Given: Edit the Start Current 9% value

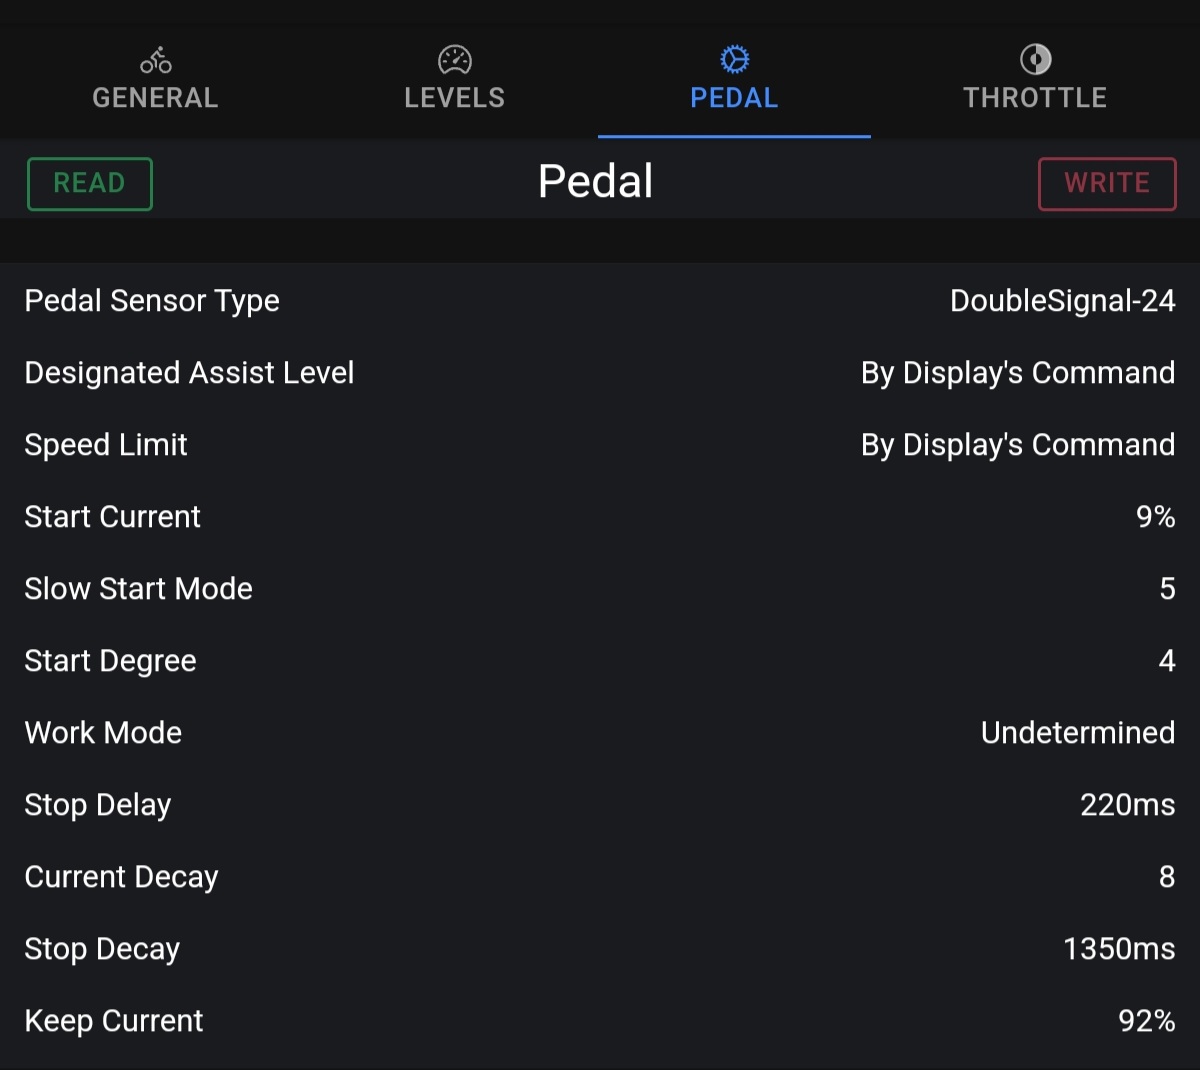Looking at the screenshot, I should [x=1155, y=517].
